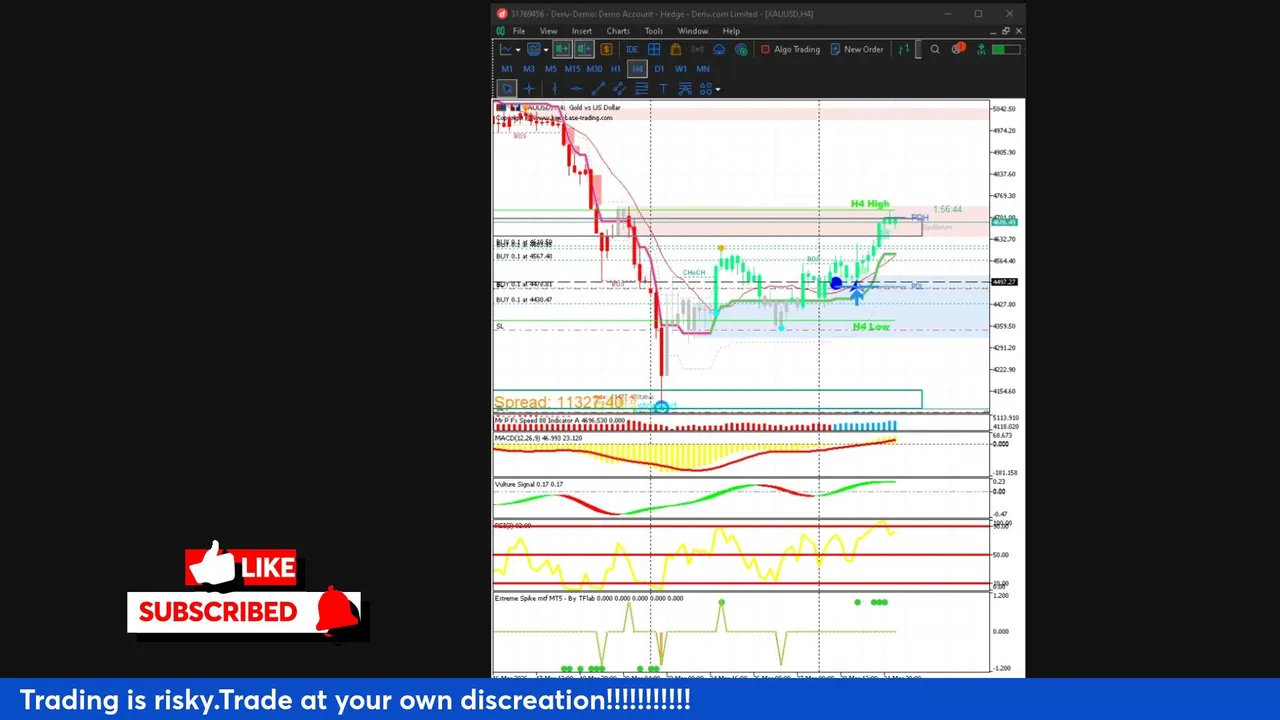The width and height of the screenshot is (1280, 720).
Task: Expand the shapes objects dropdown arrow
Action: pyautogui.click(x=718, y=90)
